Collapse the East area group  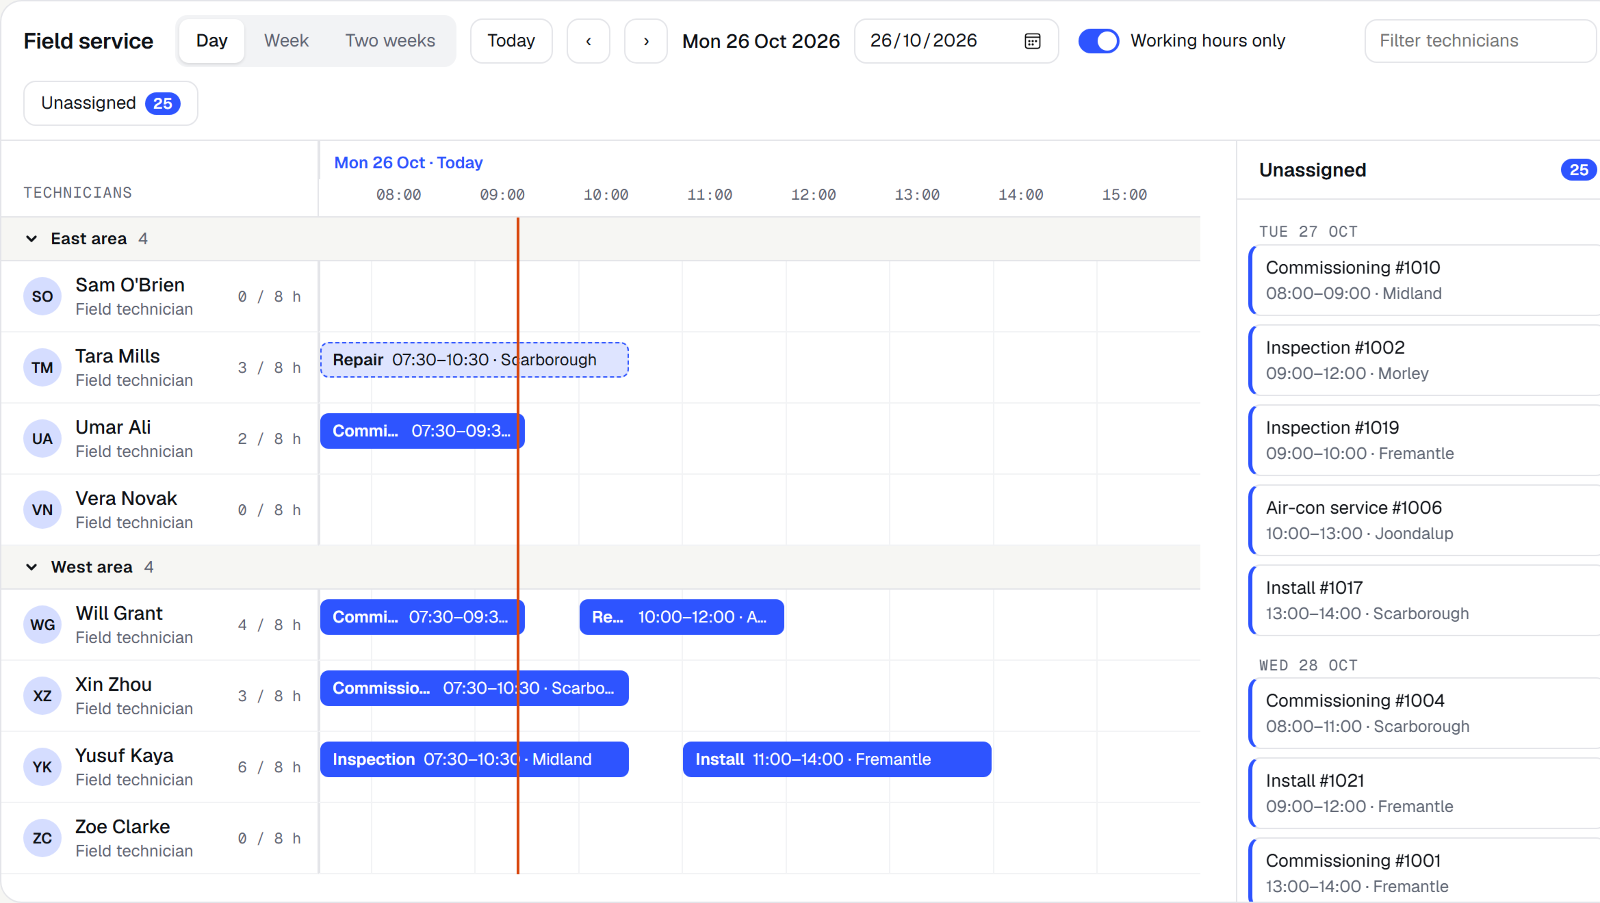31,239
